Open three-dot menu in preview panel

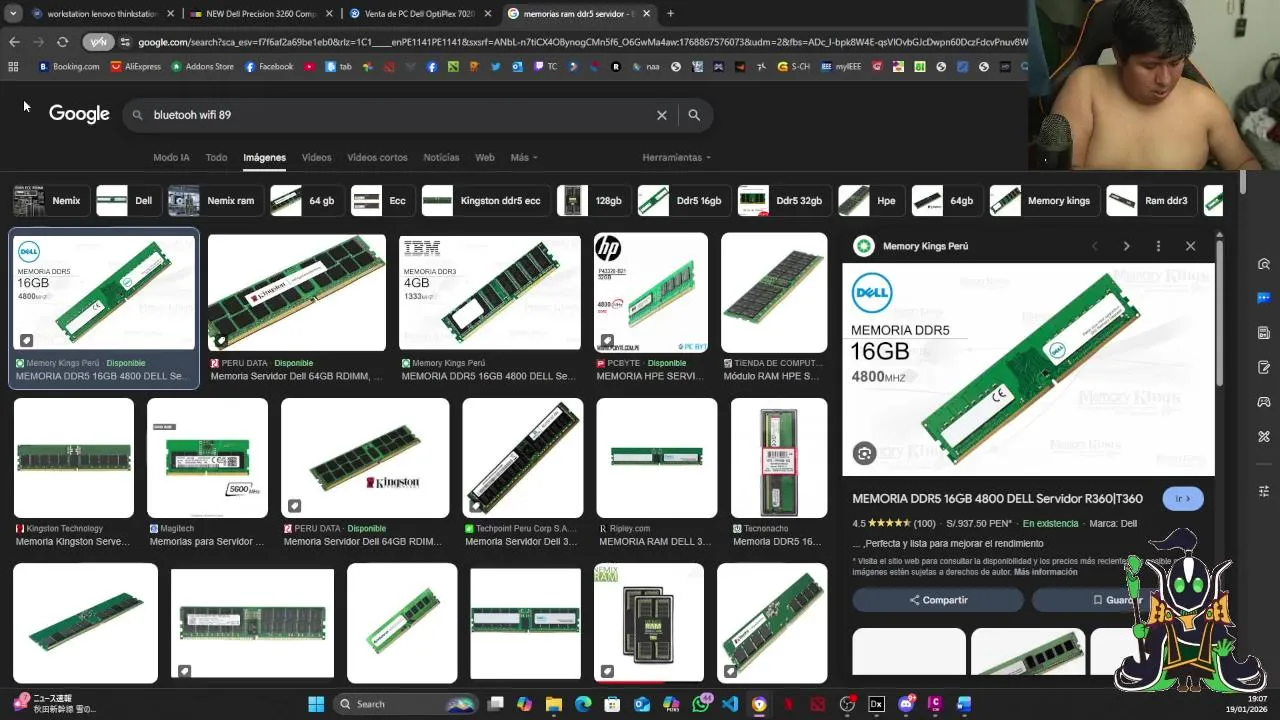1158,246
